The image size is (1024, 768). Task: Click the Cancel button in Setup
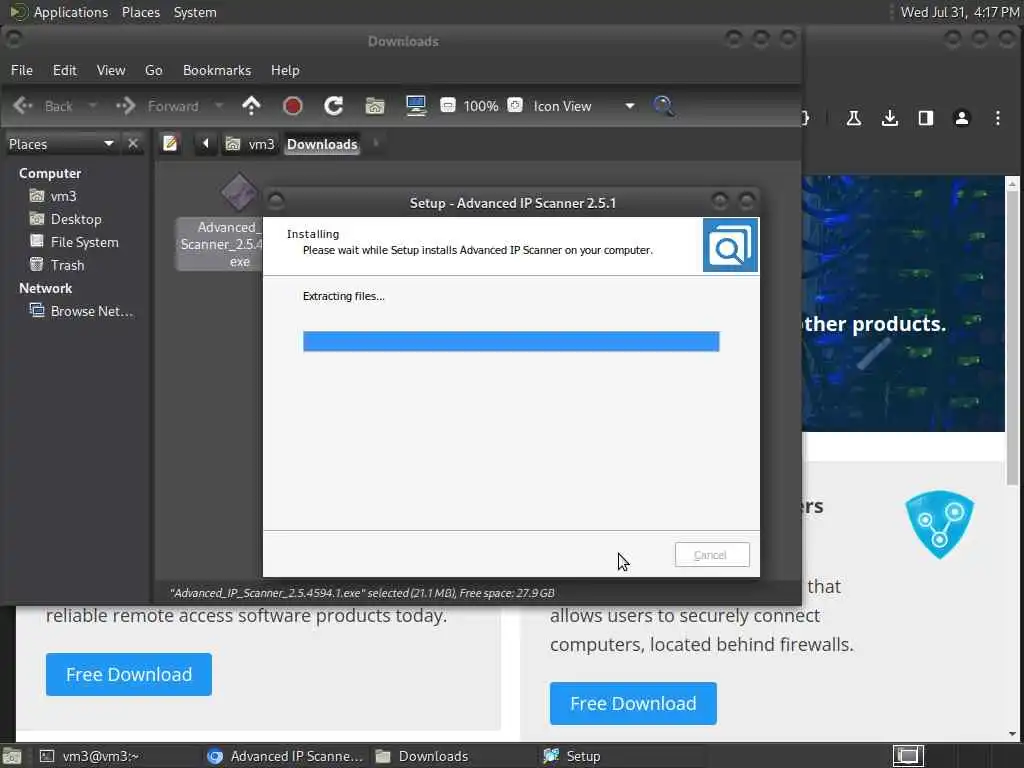(712, 554)
